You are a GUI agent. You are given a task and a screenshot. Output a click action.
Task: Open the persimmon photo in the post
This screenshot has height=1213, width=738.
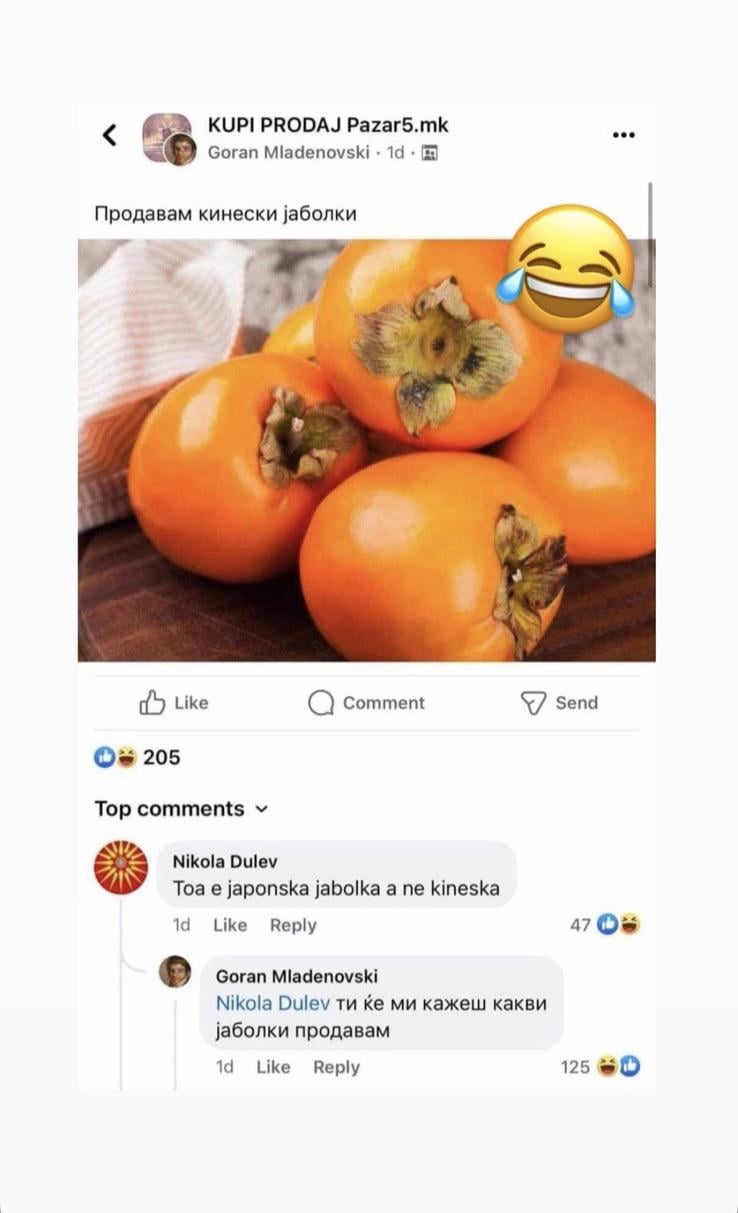(x=366, y=450)
